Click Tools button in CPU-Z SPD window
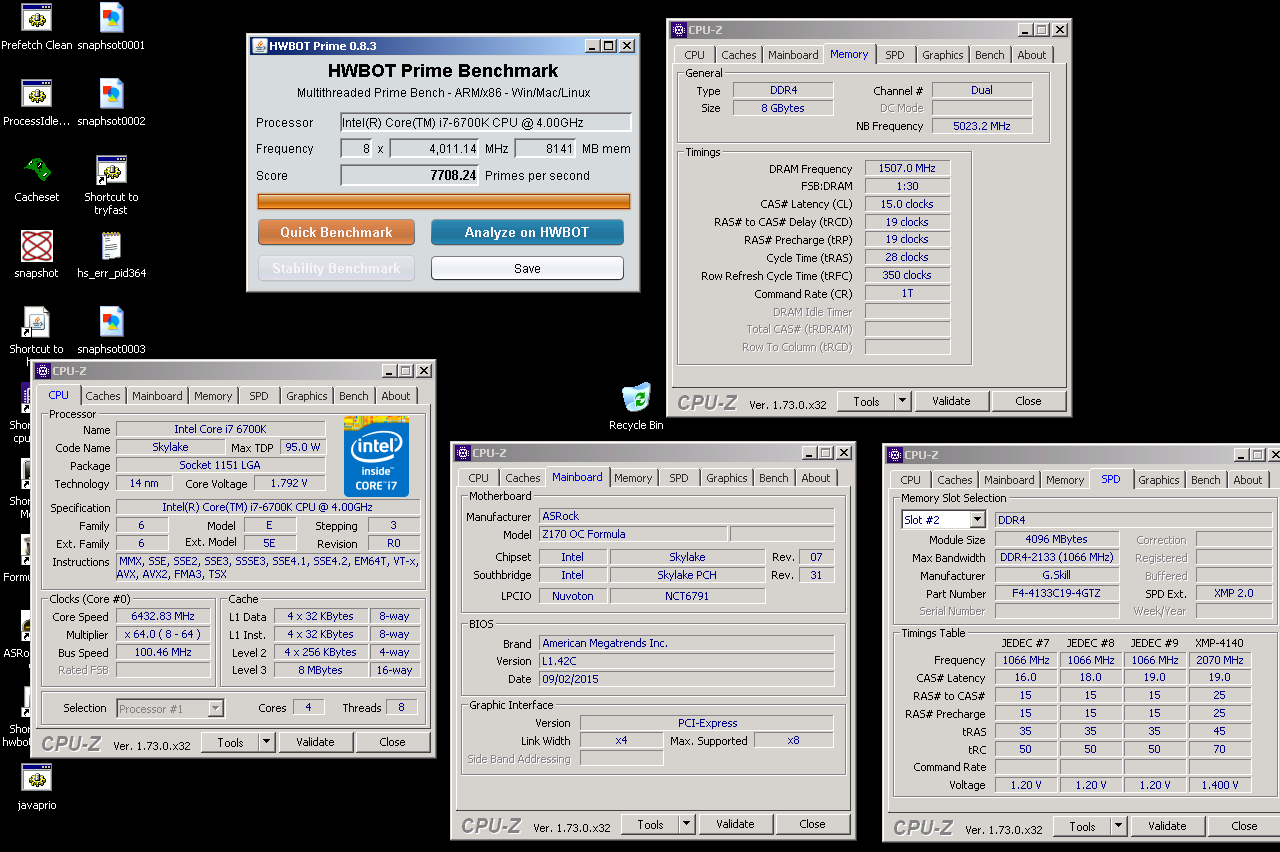The height and width of the screenshot is (852, 1280). pos(1082,826)
